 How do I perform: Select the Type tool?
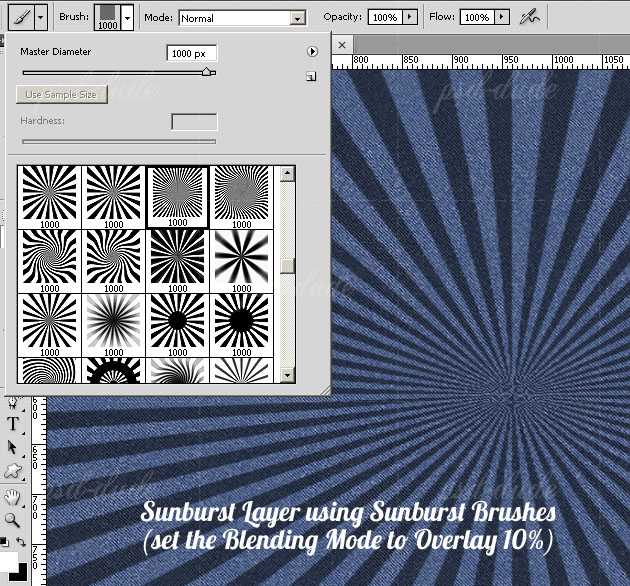tap(13, 424)
